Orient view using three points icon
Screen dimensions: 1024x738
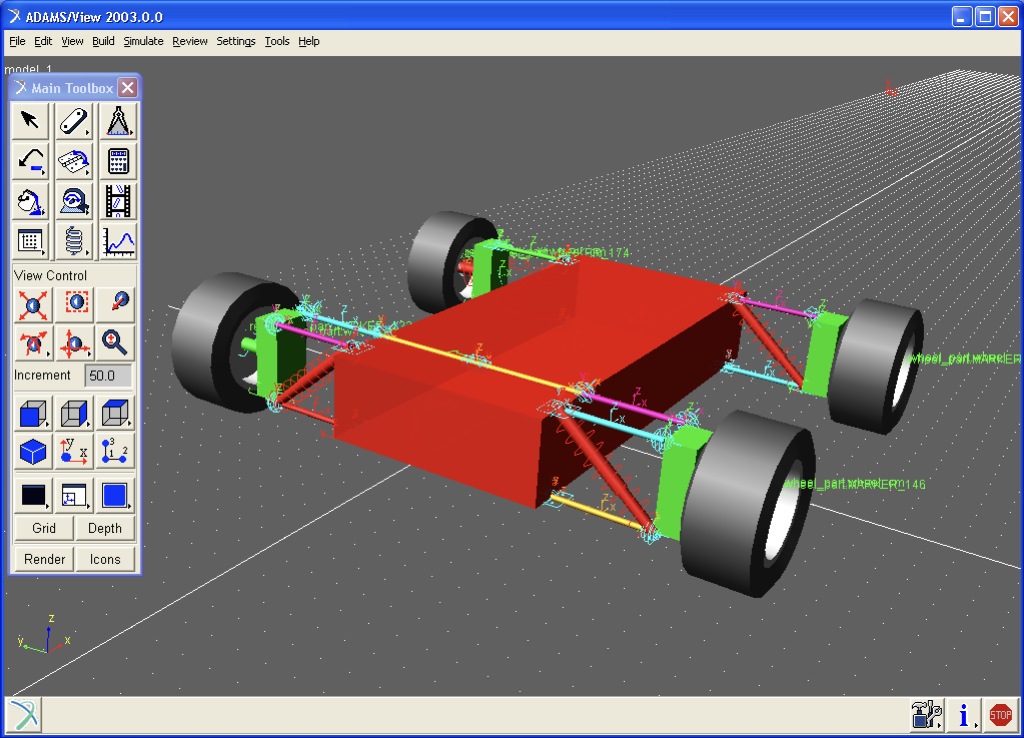(x=115, y=452)
